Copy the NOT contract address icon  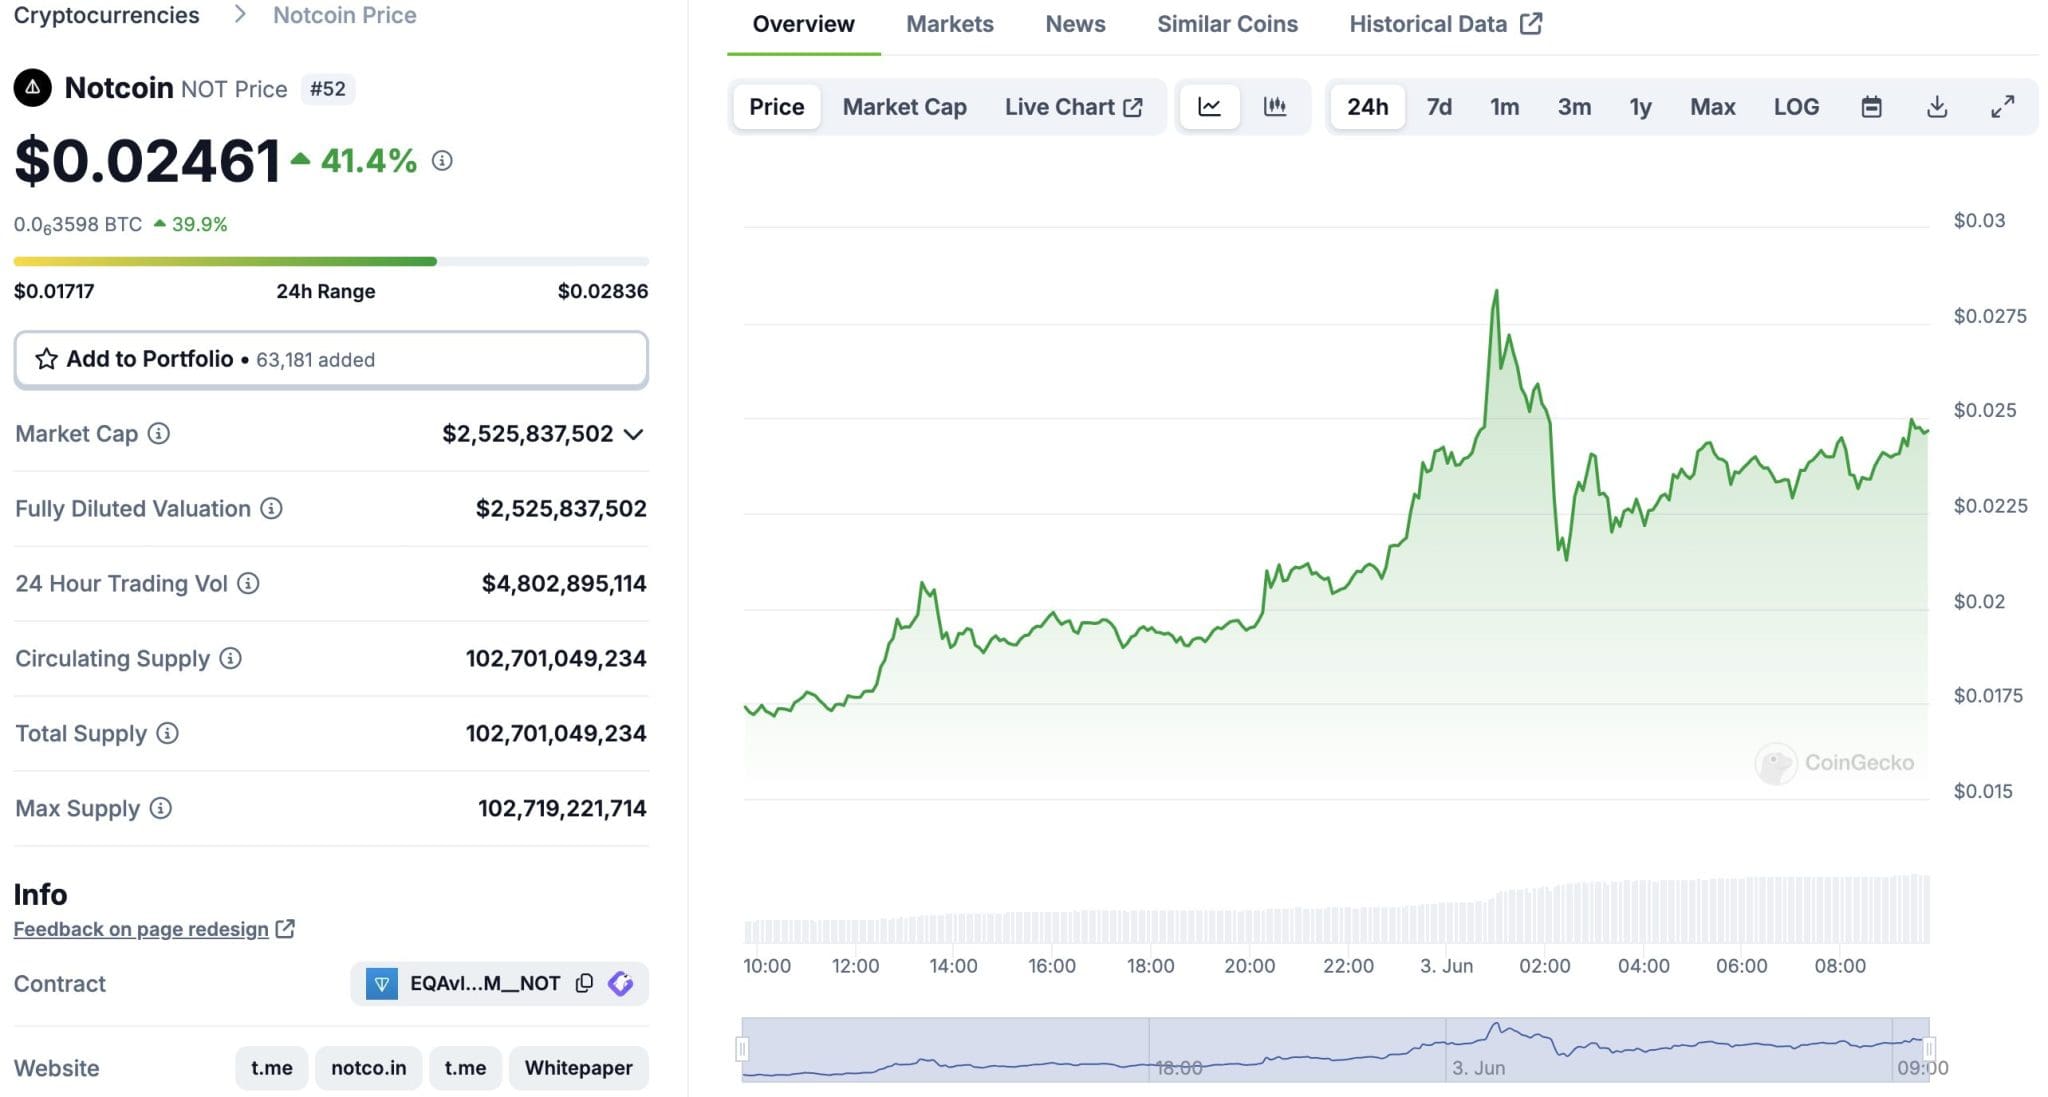pyautogui.click(x=585, y=983)
